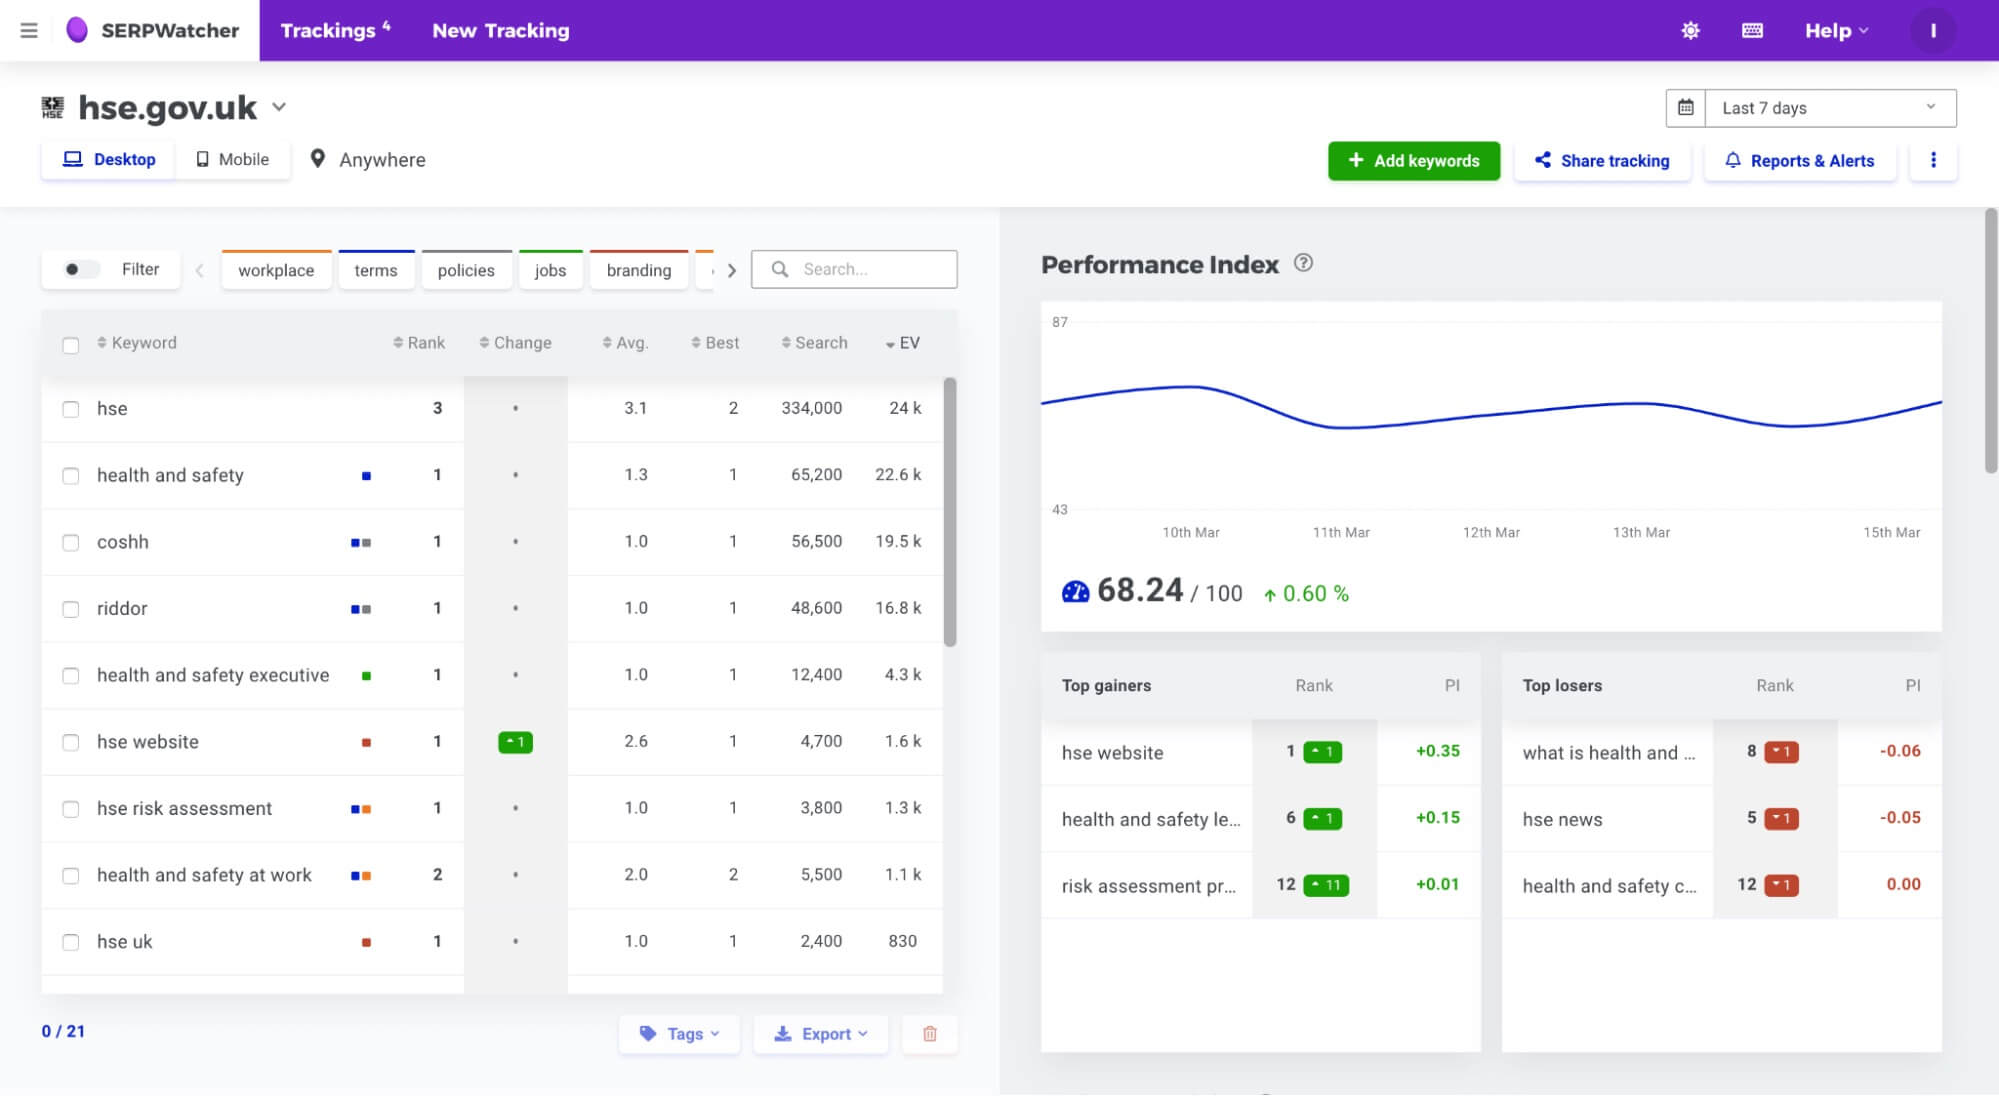Image resolution: width=1999 pixels, height=1096 pixels.
Task: Toggle checkbox for health and safety row
Action: tap(69, 475)
